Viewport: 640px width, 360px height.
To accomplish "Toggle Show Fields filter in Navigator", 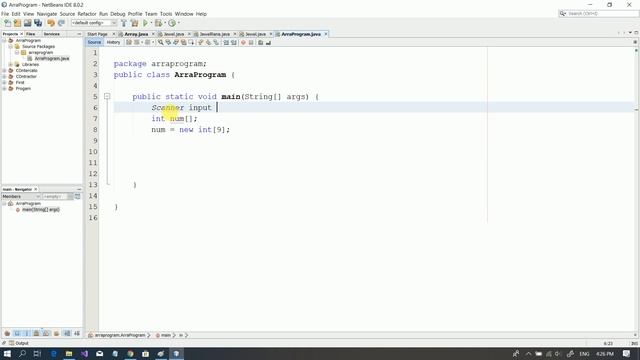I will coord(17,333).
